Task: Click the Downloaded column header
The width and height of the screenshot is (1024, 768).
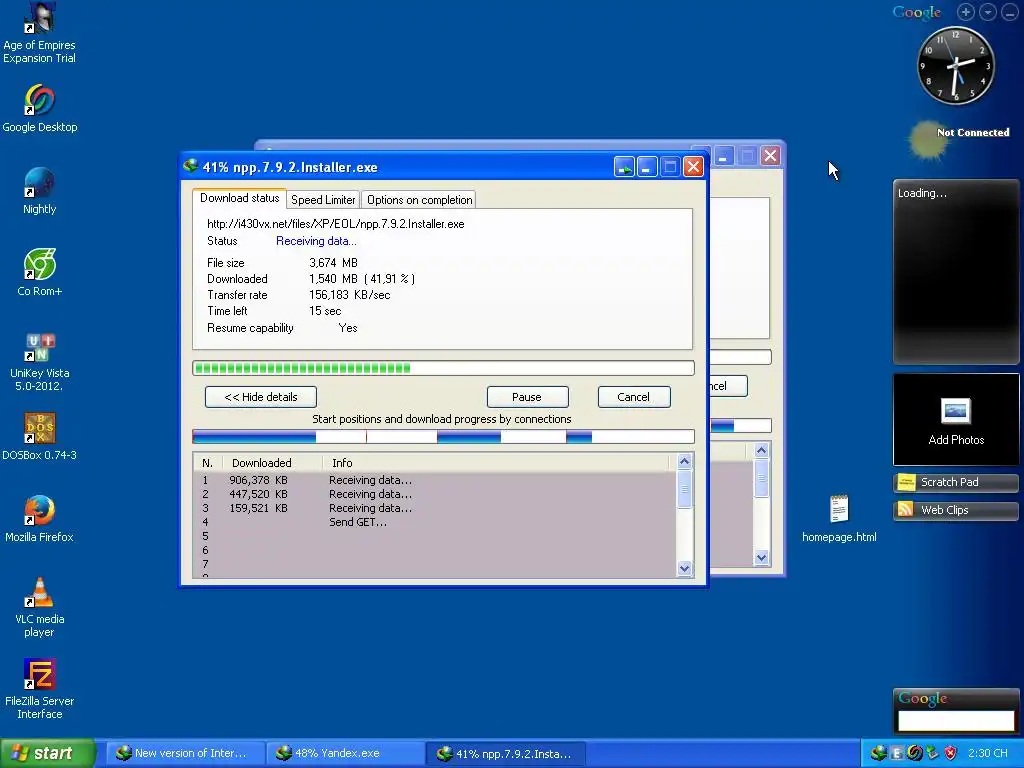Action: point(272,463)
